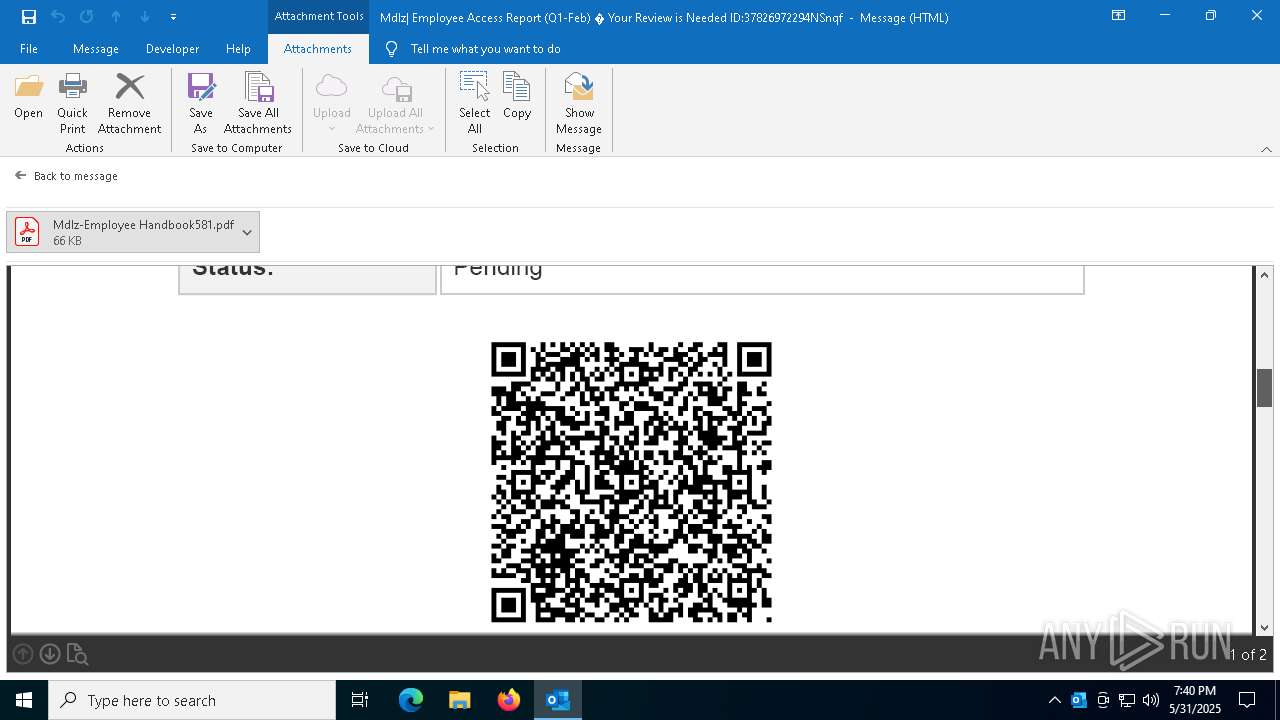Click the Undo arrow in title bar
The image size is (1280, 720).
pos(57,17)
